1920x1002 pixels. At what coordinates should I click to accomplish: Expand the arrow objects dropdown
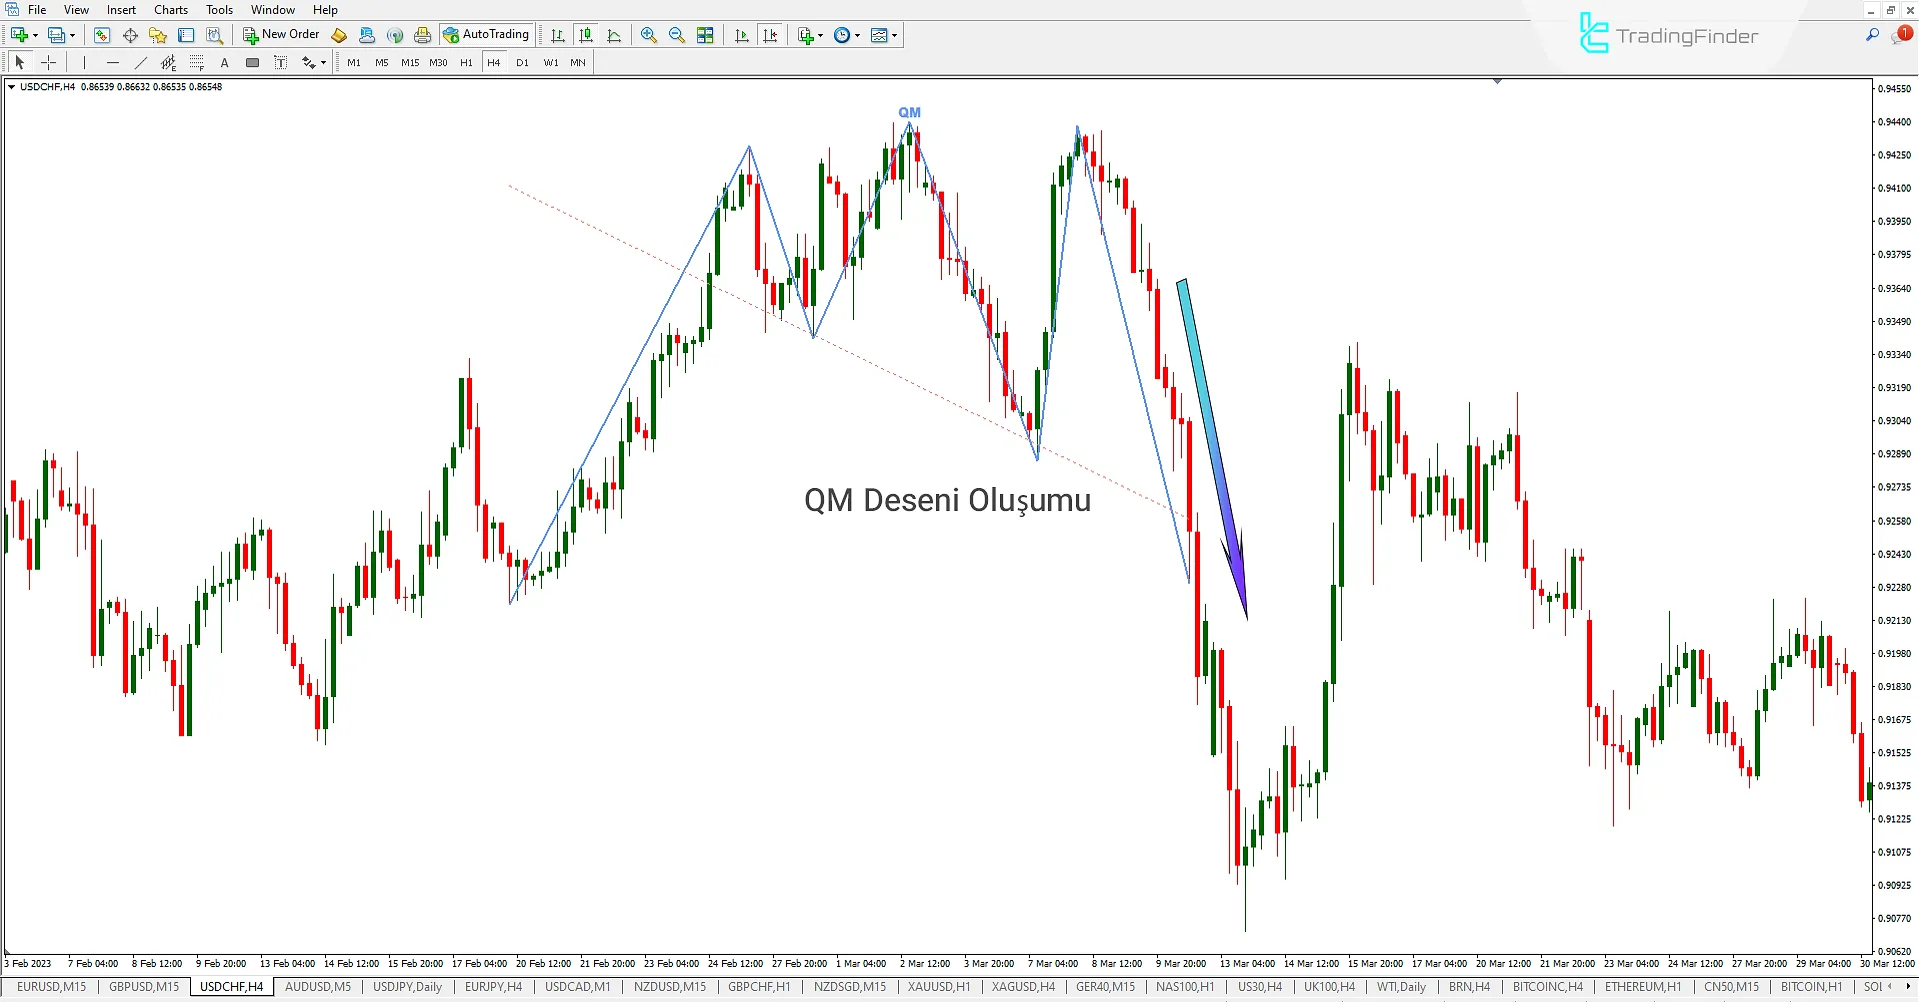325,62
